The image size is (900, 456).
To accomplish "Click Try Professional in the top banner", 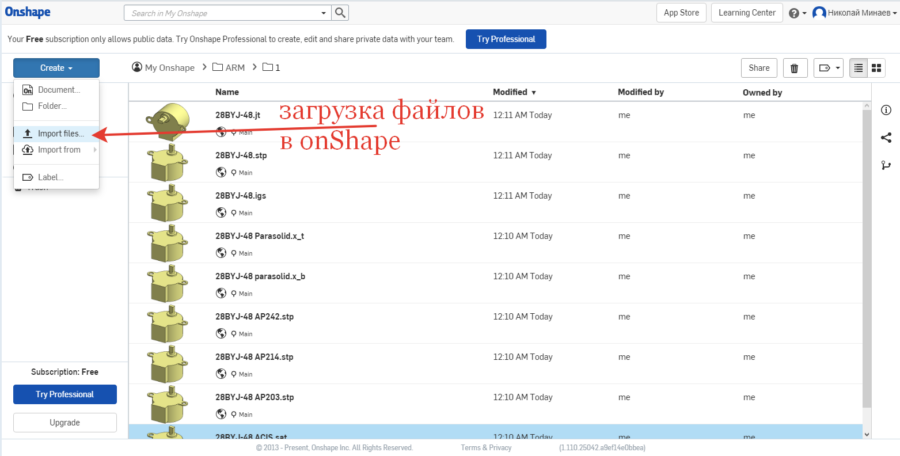I will (506, 39).
